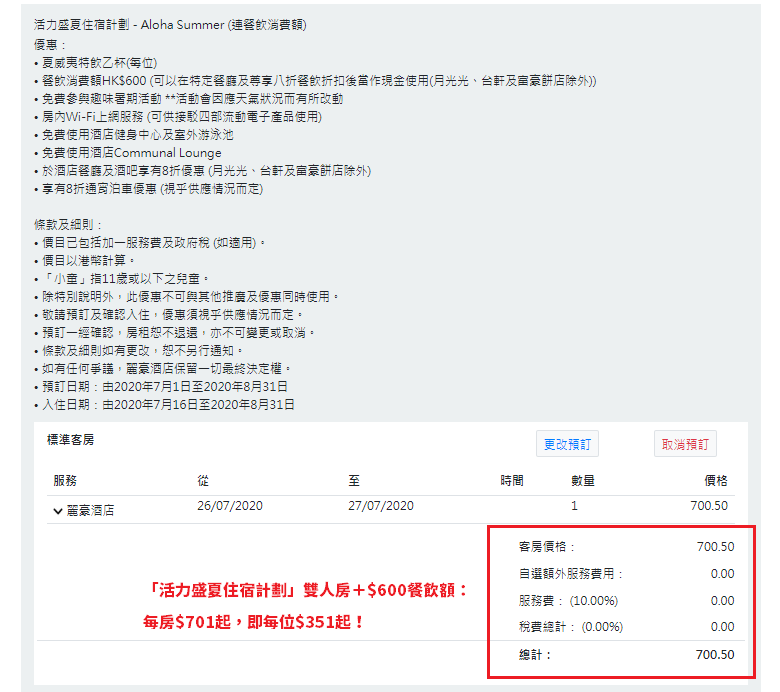Click the 價目以港幣計算 line
The image size is (780, 692).
[85, 261]
